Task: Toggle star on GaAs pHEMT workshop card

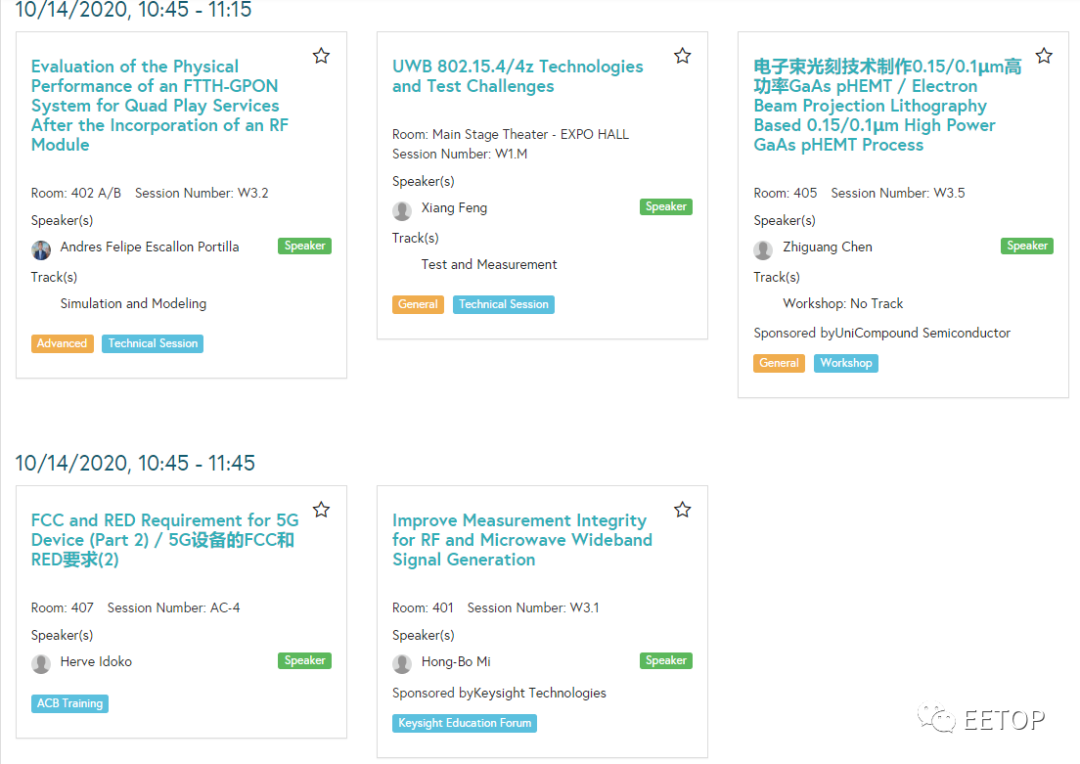Action: coord(1043,56)
